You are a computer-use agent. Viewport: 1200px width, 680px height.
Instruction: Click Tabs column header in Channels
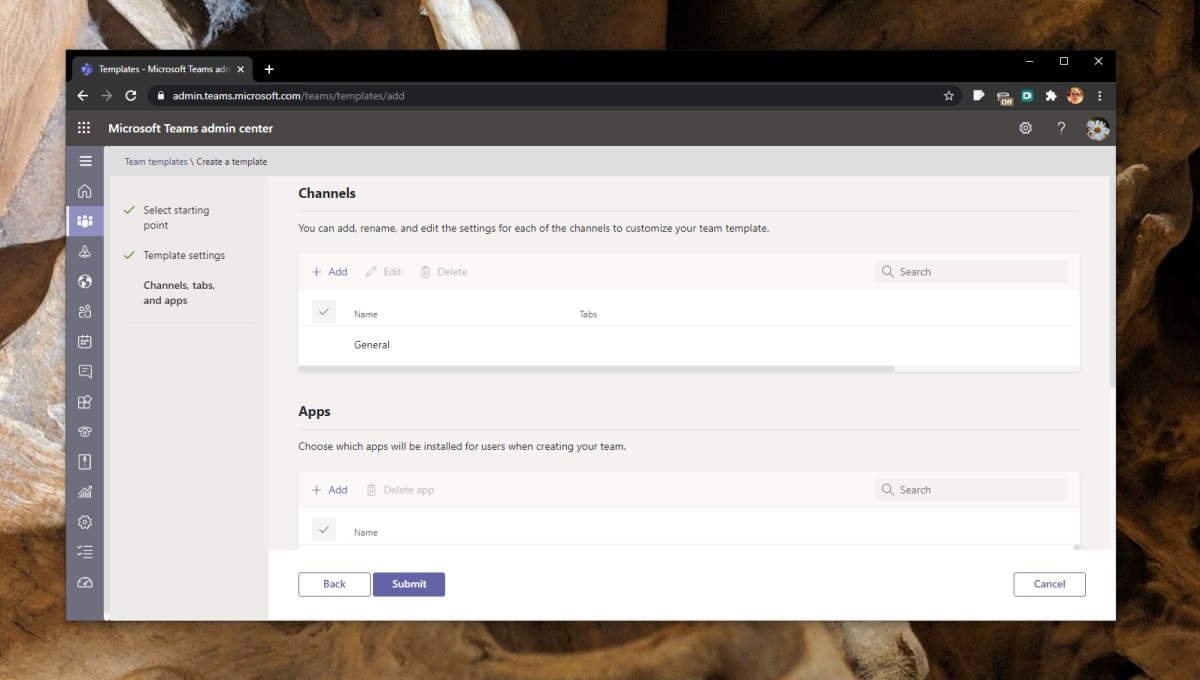(x=588, y=314)
